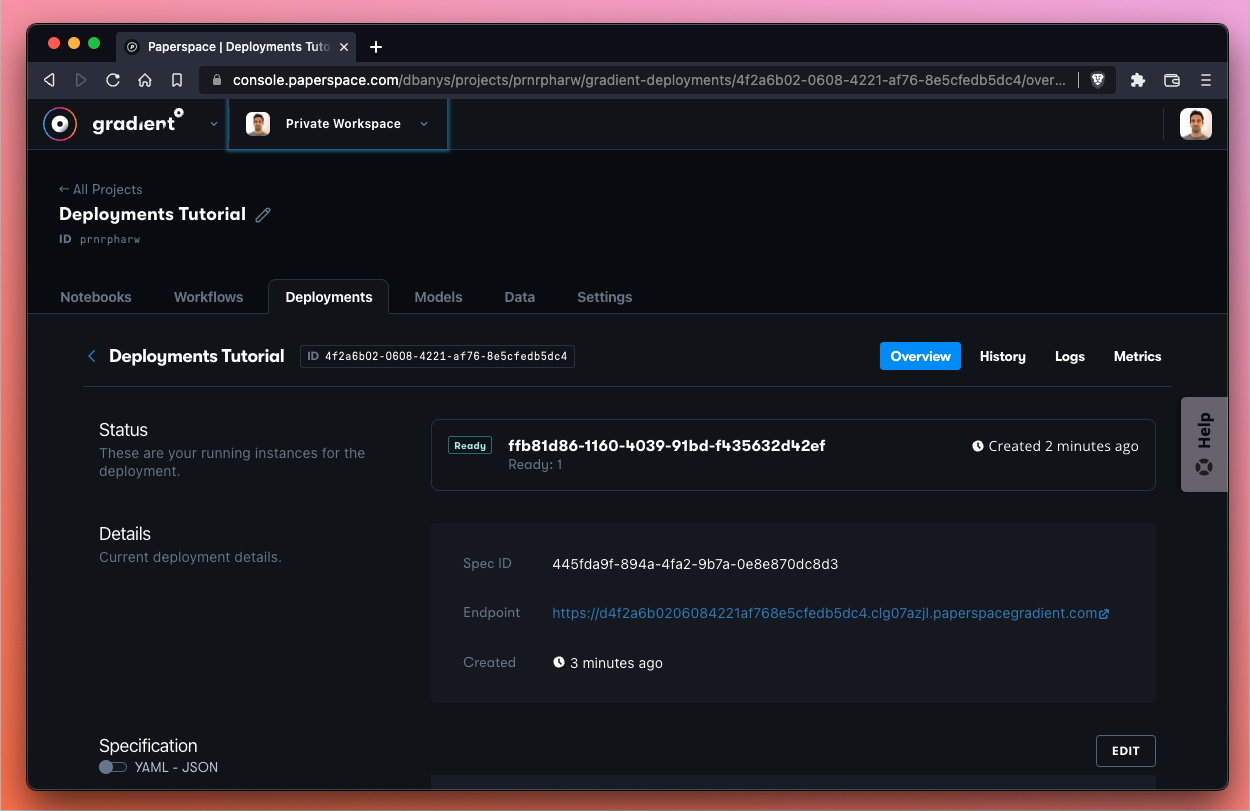1250x811 pixels.
Task: Open the Models tab
Action: (x=438, y=297)
